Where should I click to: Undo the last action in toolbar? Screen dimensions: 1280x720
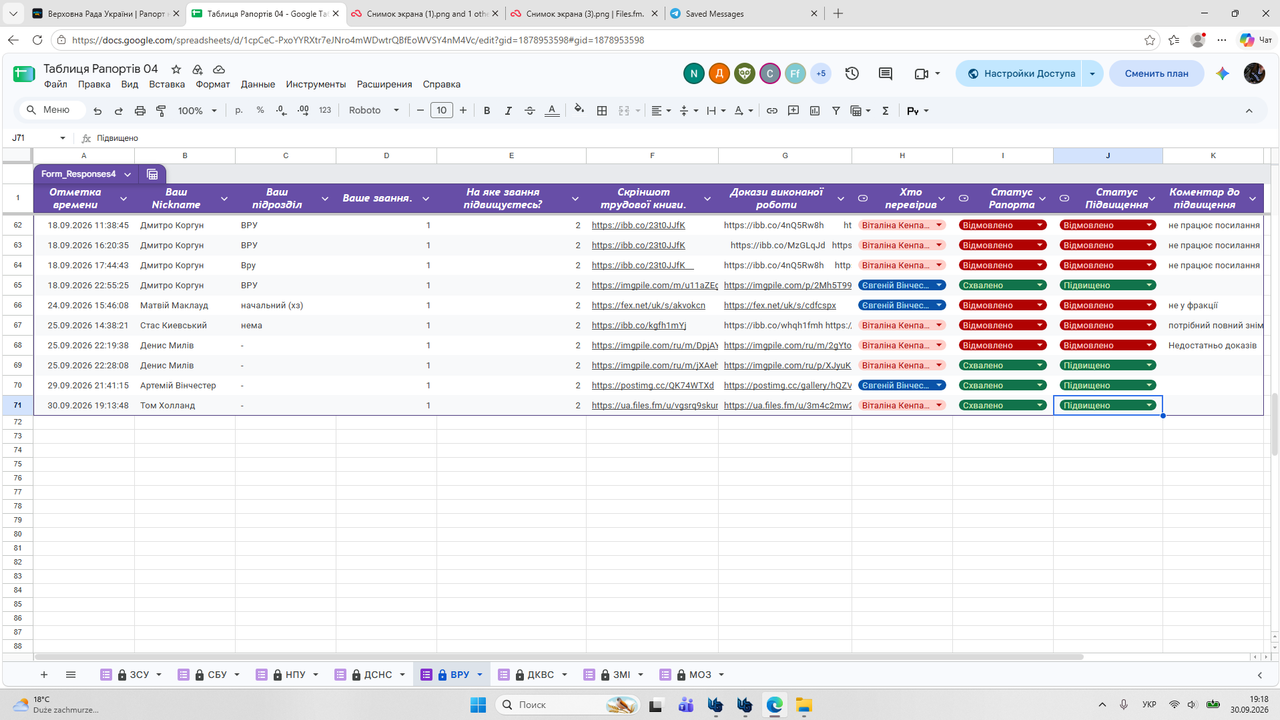[97, 111]
